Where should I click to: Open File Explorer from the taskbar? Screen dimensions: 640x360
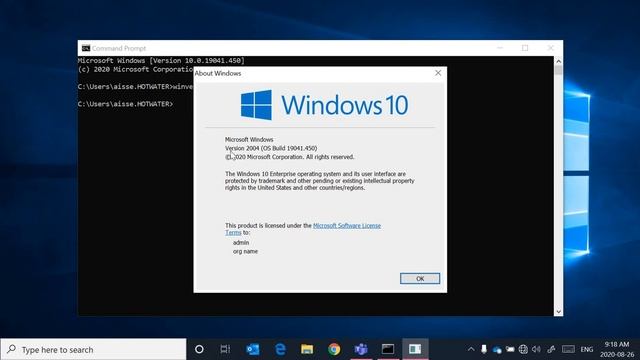(x=307, y=349)
